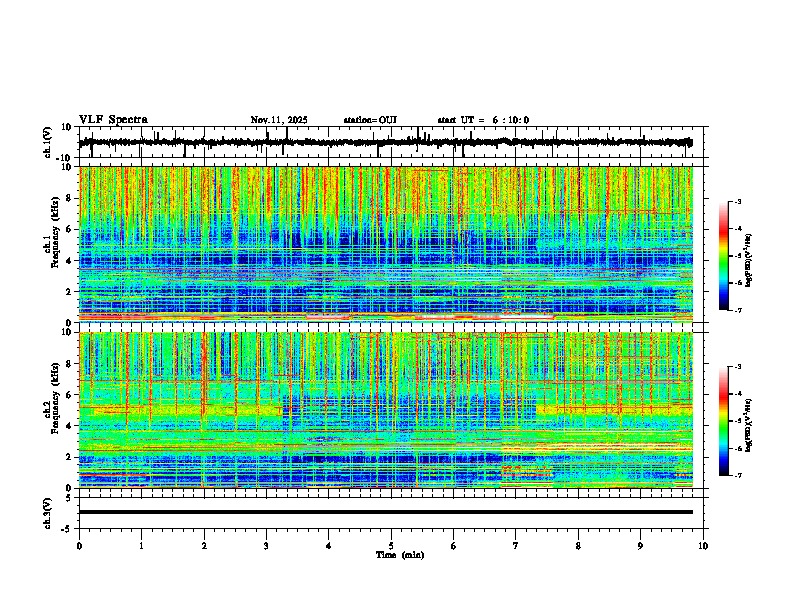Screen dimensions: 792x612
Task: Click the station label in the header
Action: coord(370,120)
